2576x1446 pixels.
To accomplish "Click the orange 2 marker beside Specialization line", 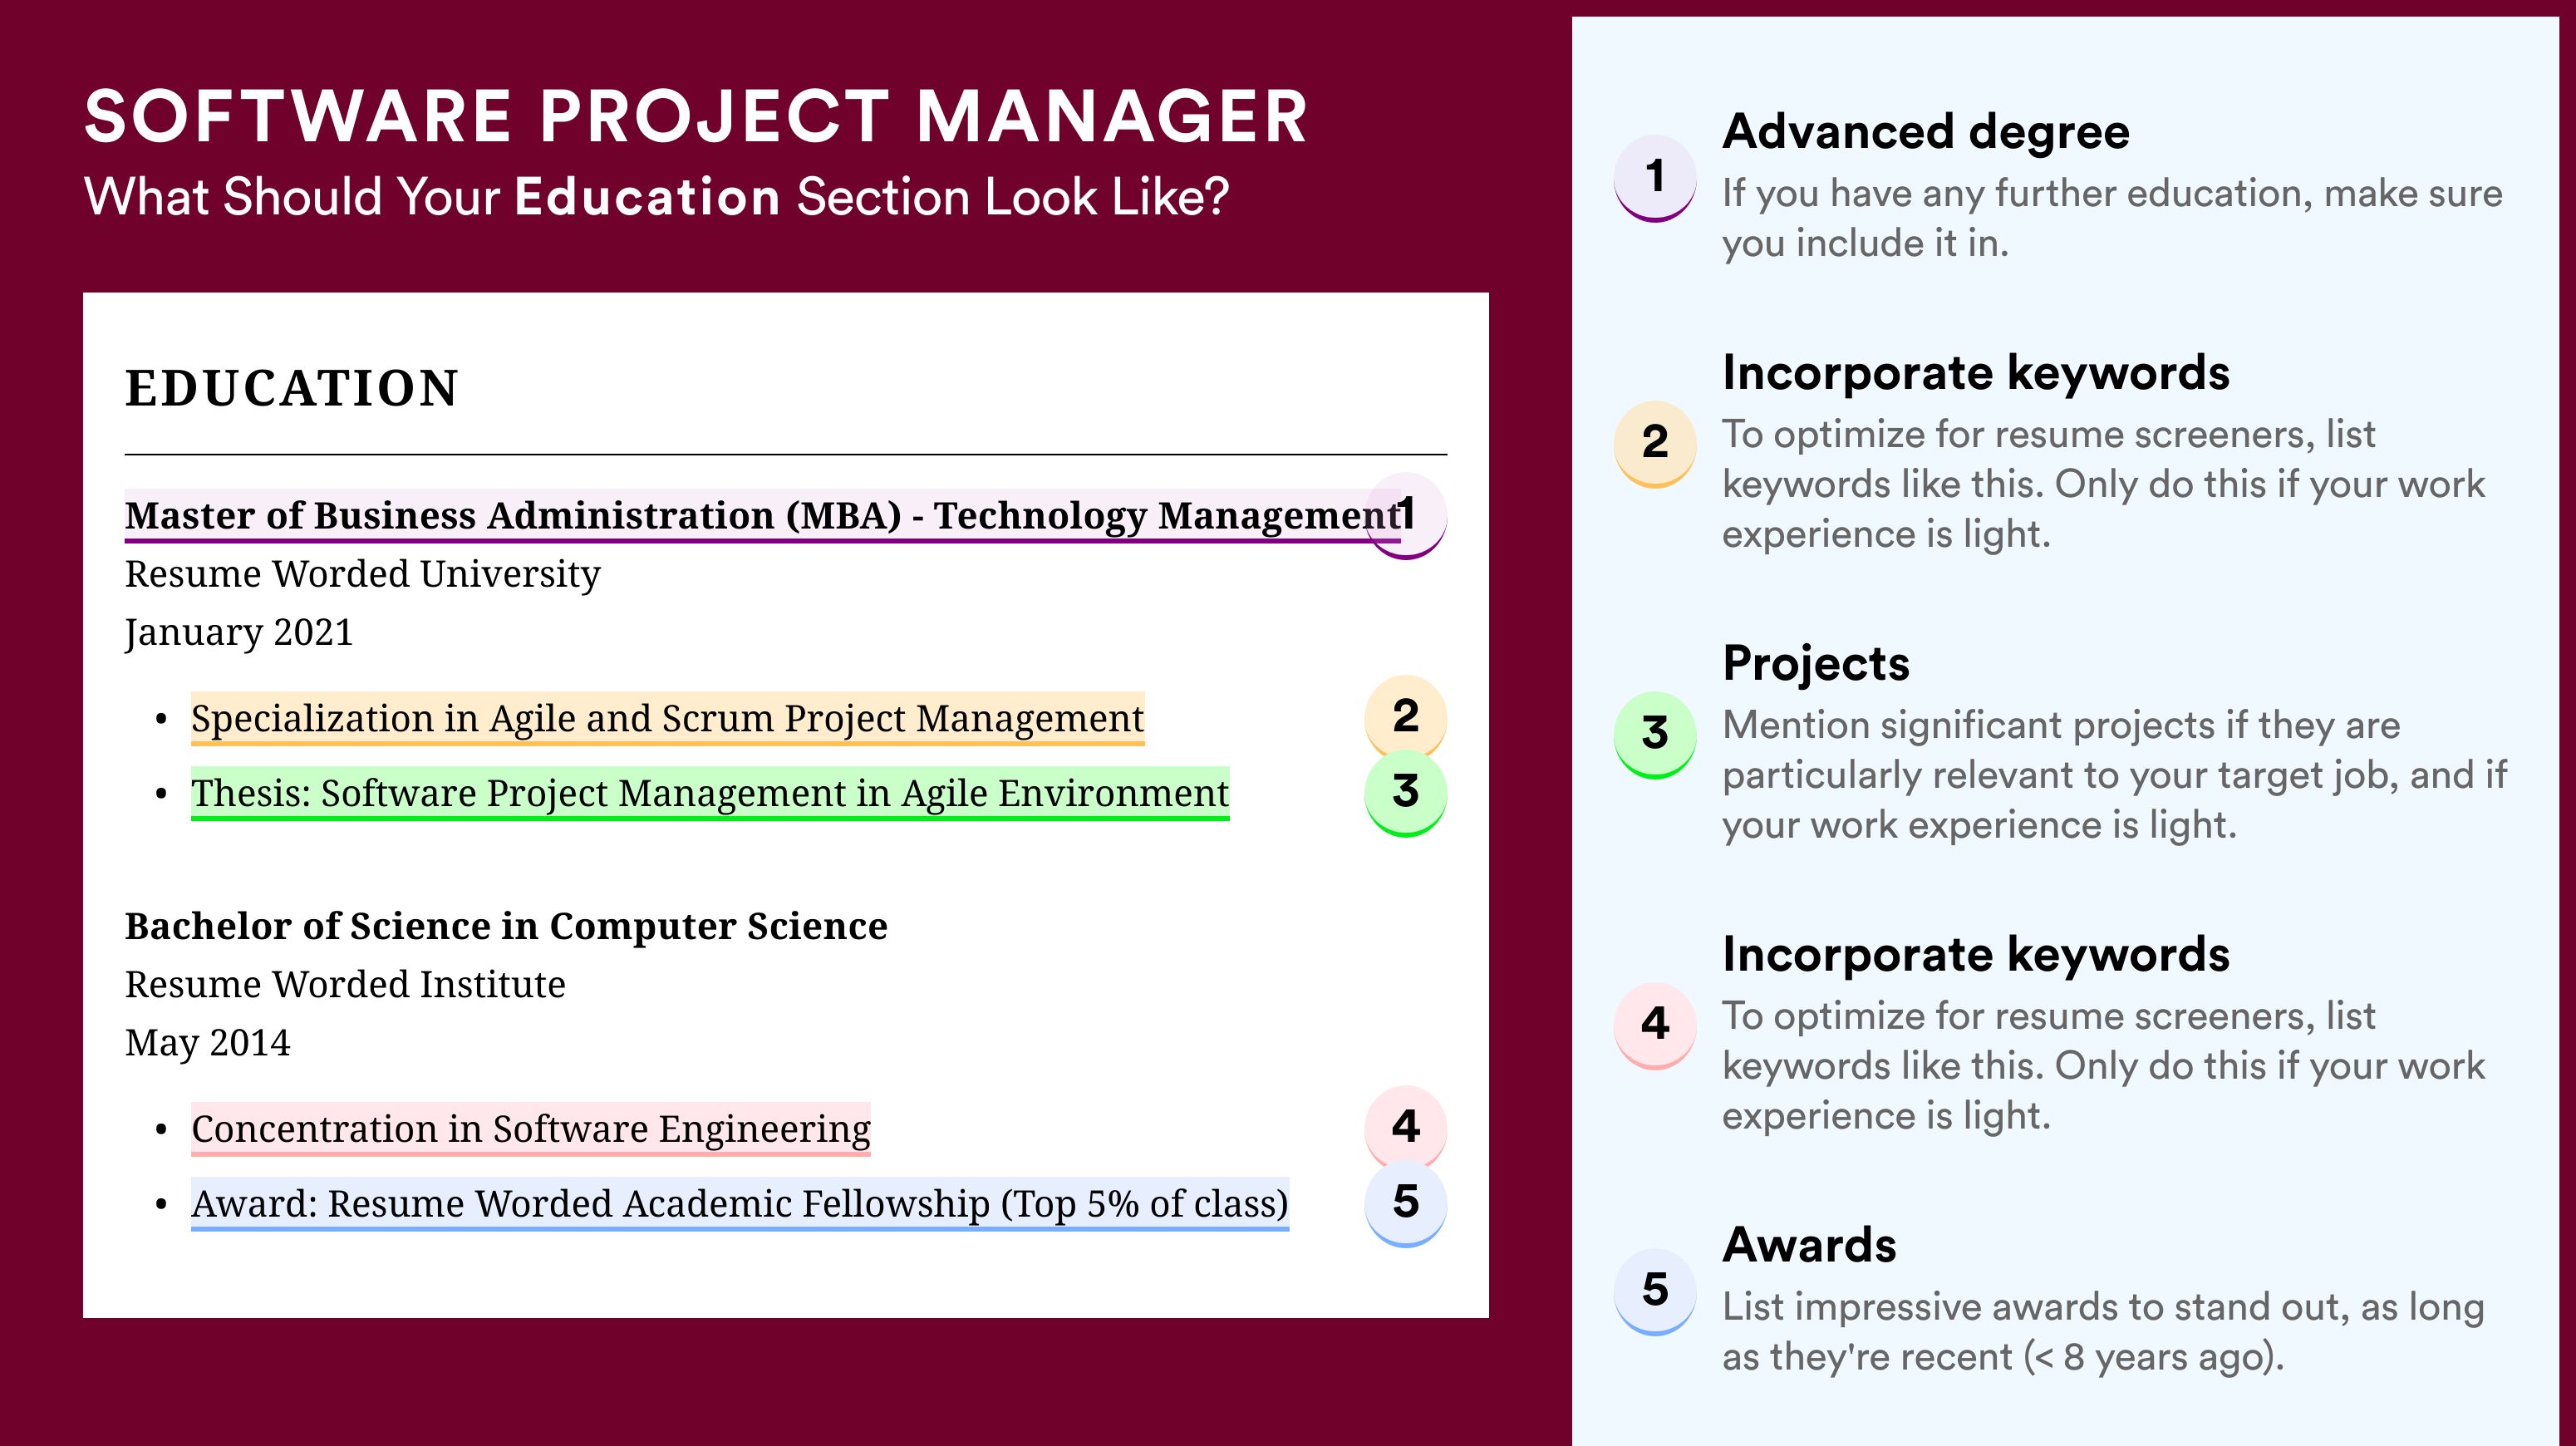I will pyautogui.click(x=1405, y=717).
